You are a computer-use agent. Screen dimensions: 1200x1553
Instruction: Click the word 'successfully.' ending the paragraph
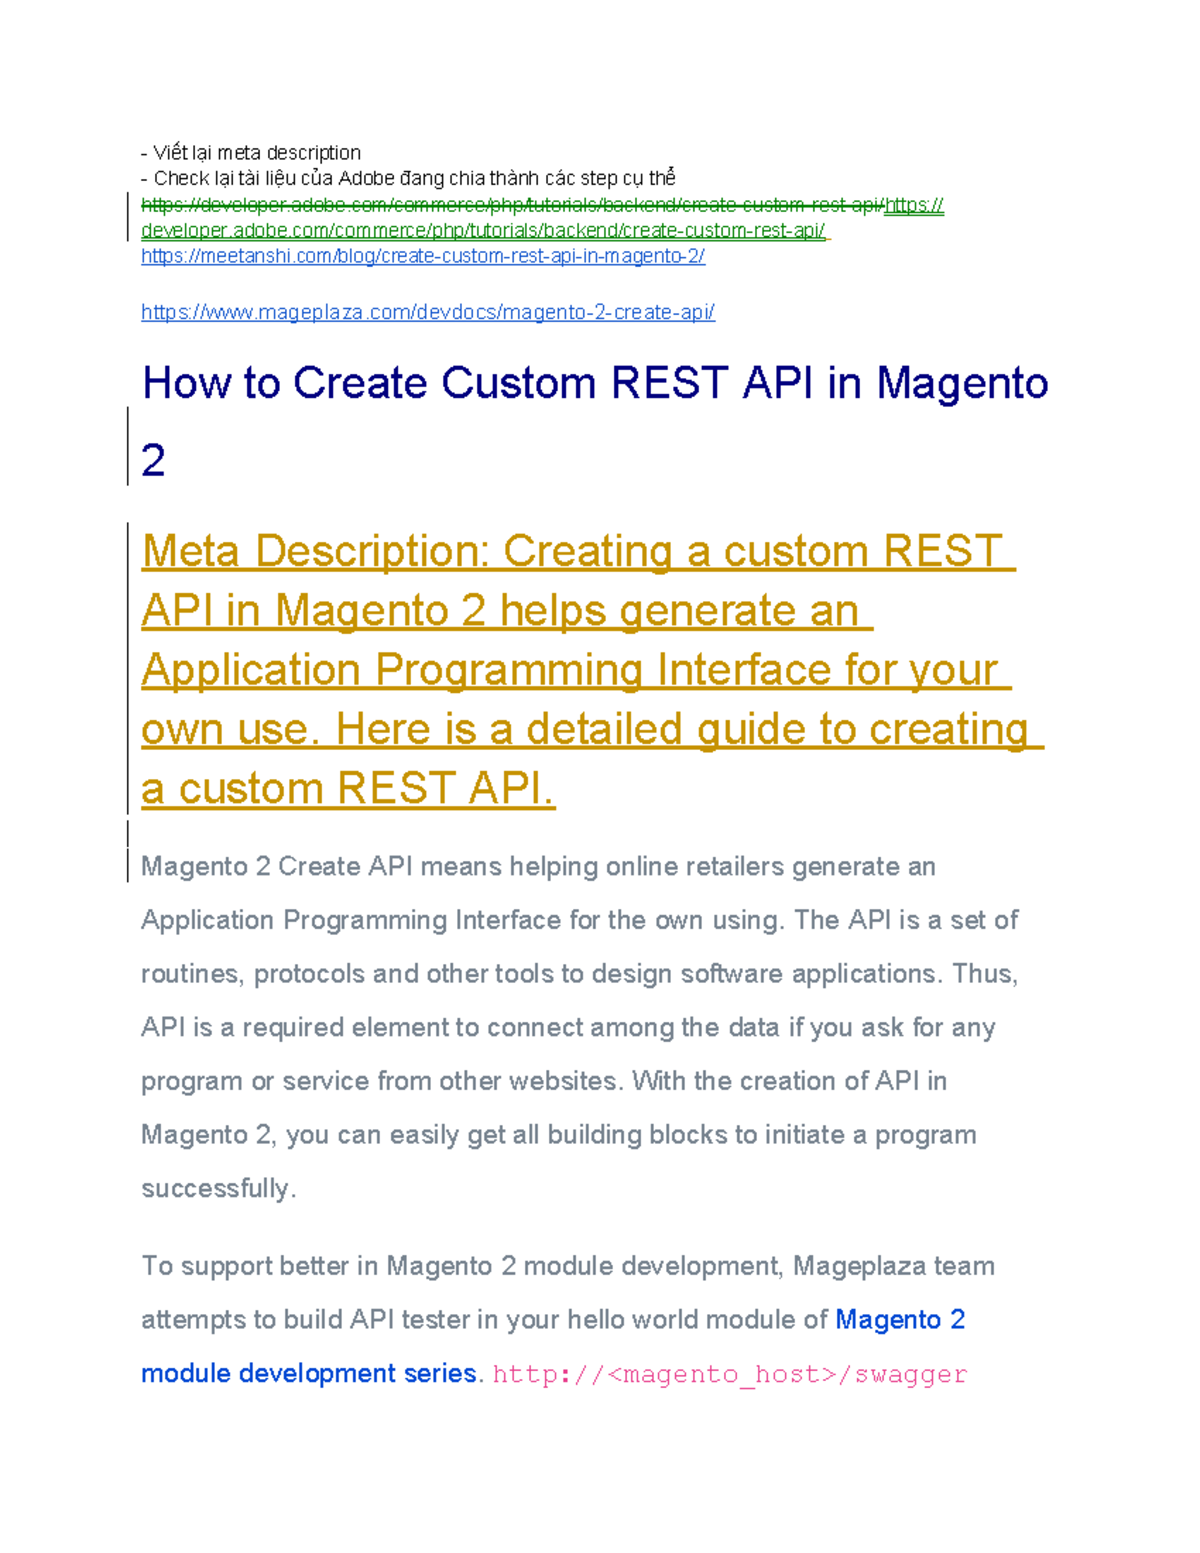coord(219,1188)
